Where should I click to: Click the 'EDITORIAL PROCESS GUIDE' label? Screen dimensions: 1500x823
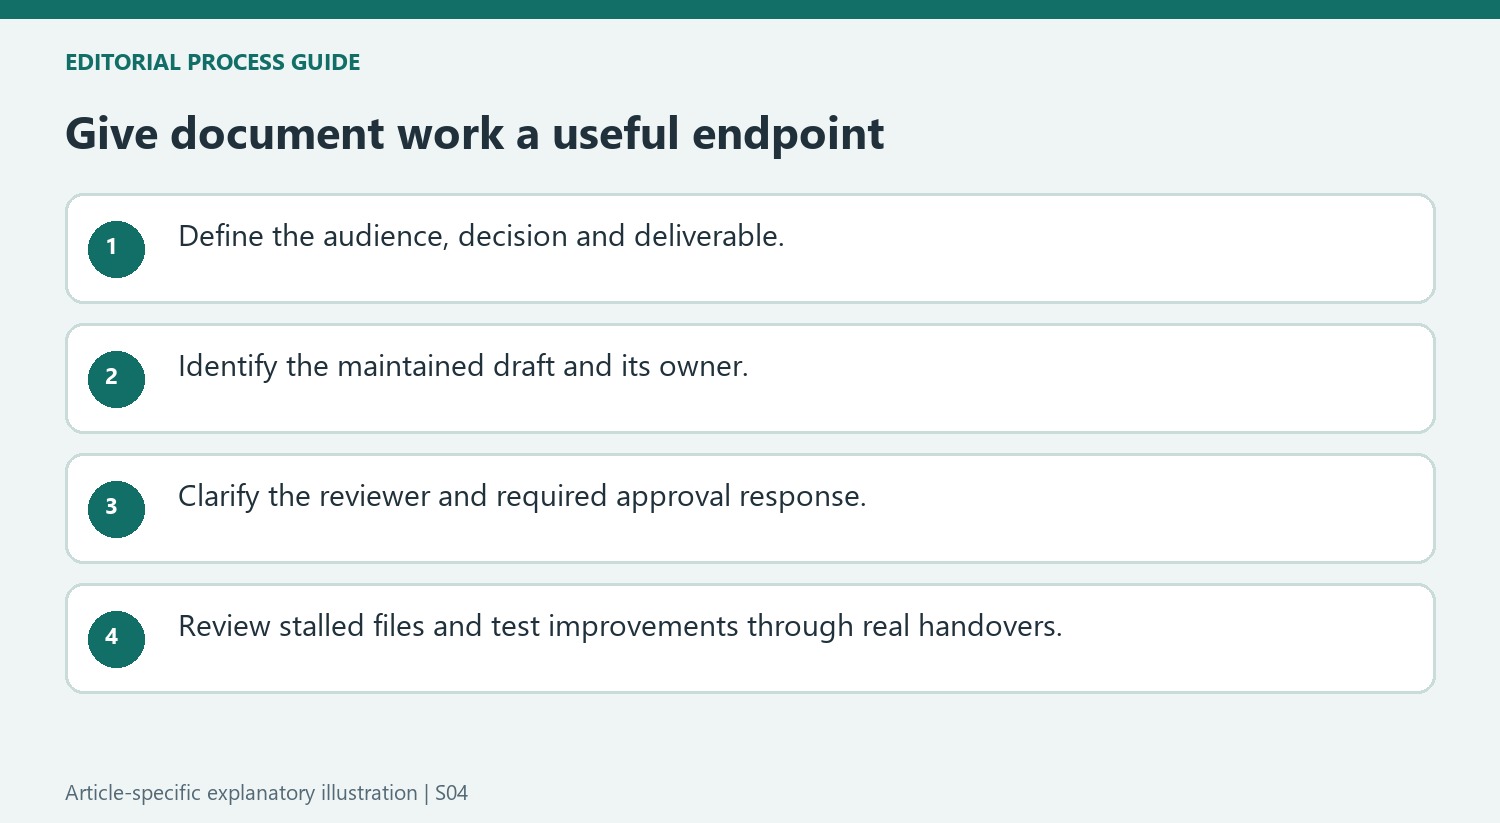click(213, 62)
